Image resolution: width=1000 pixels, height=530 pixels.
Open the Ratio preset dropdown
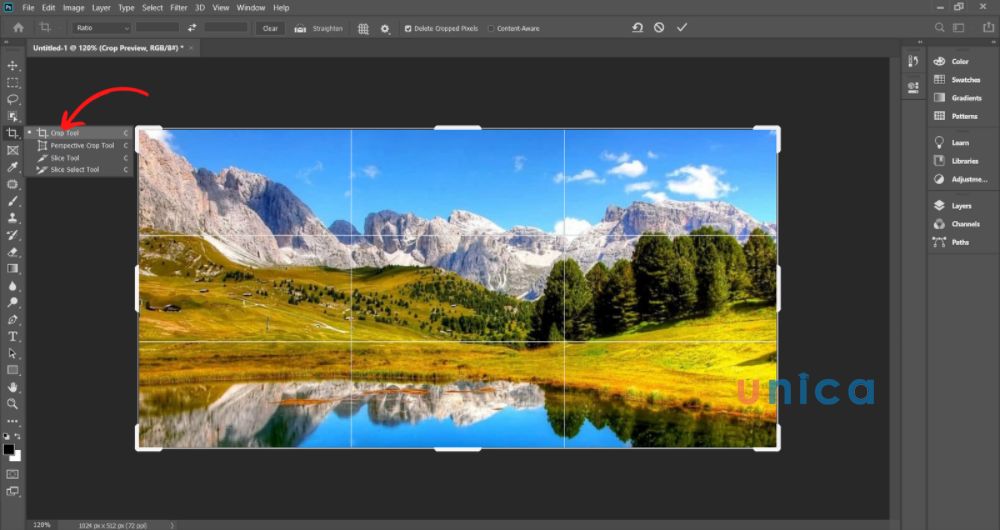pos(102,28)
